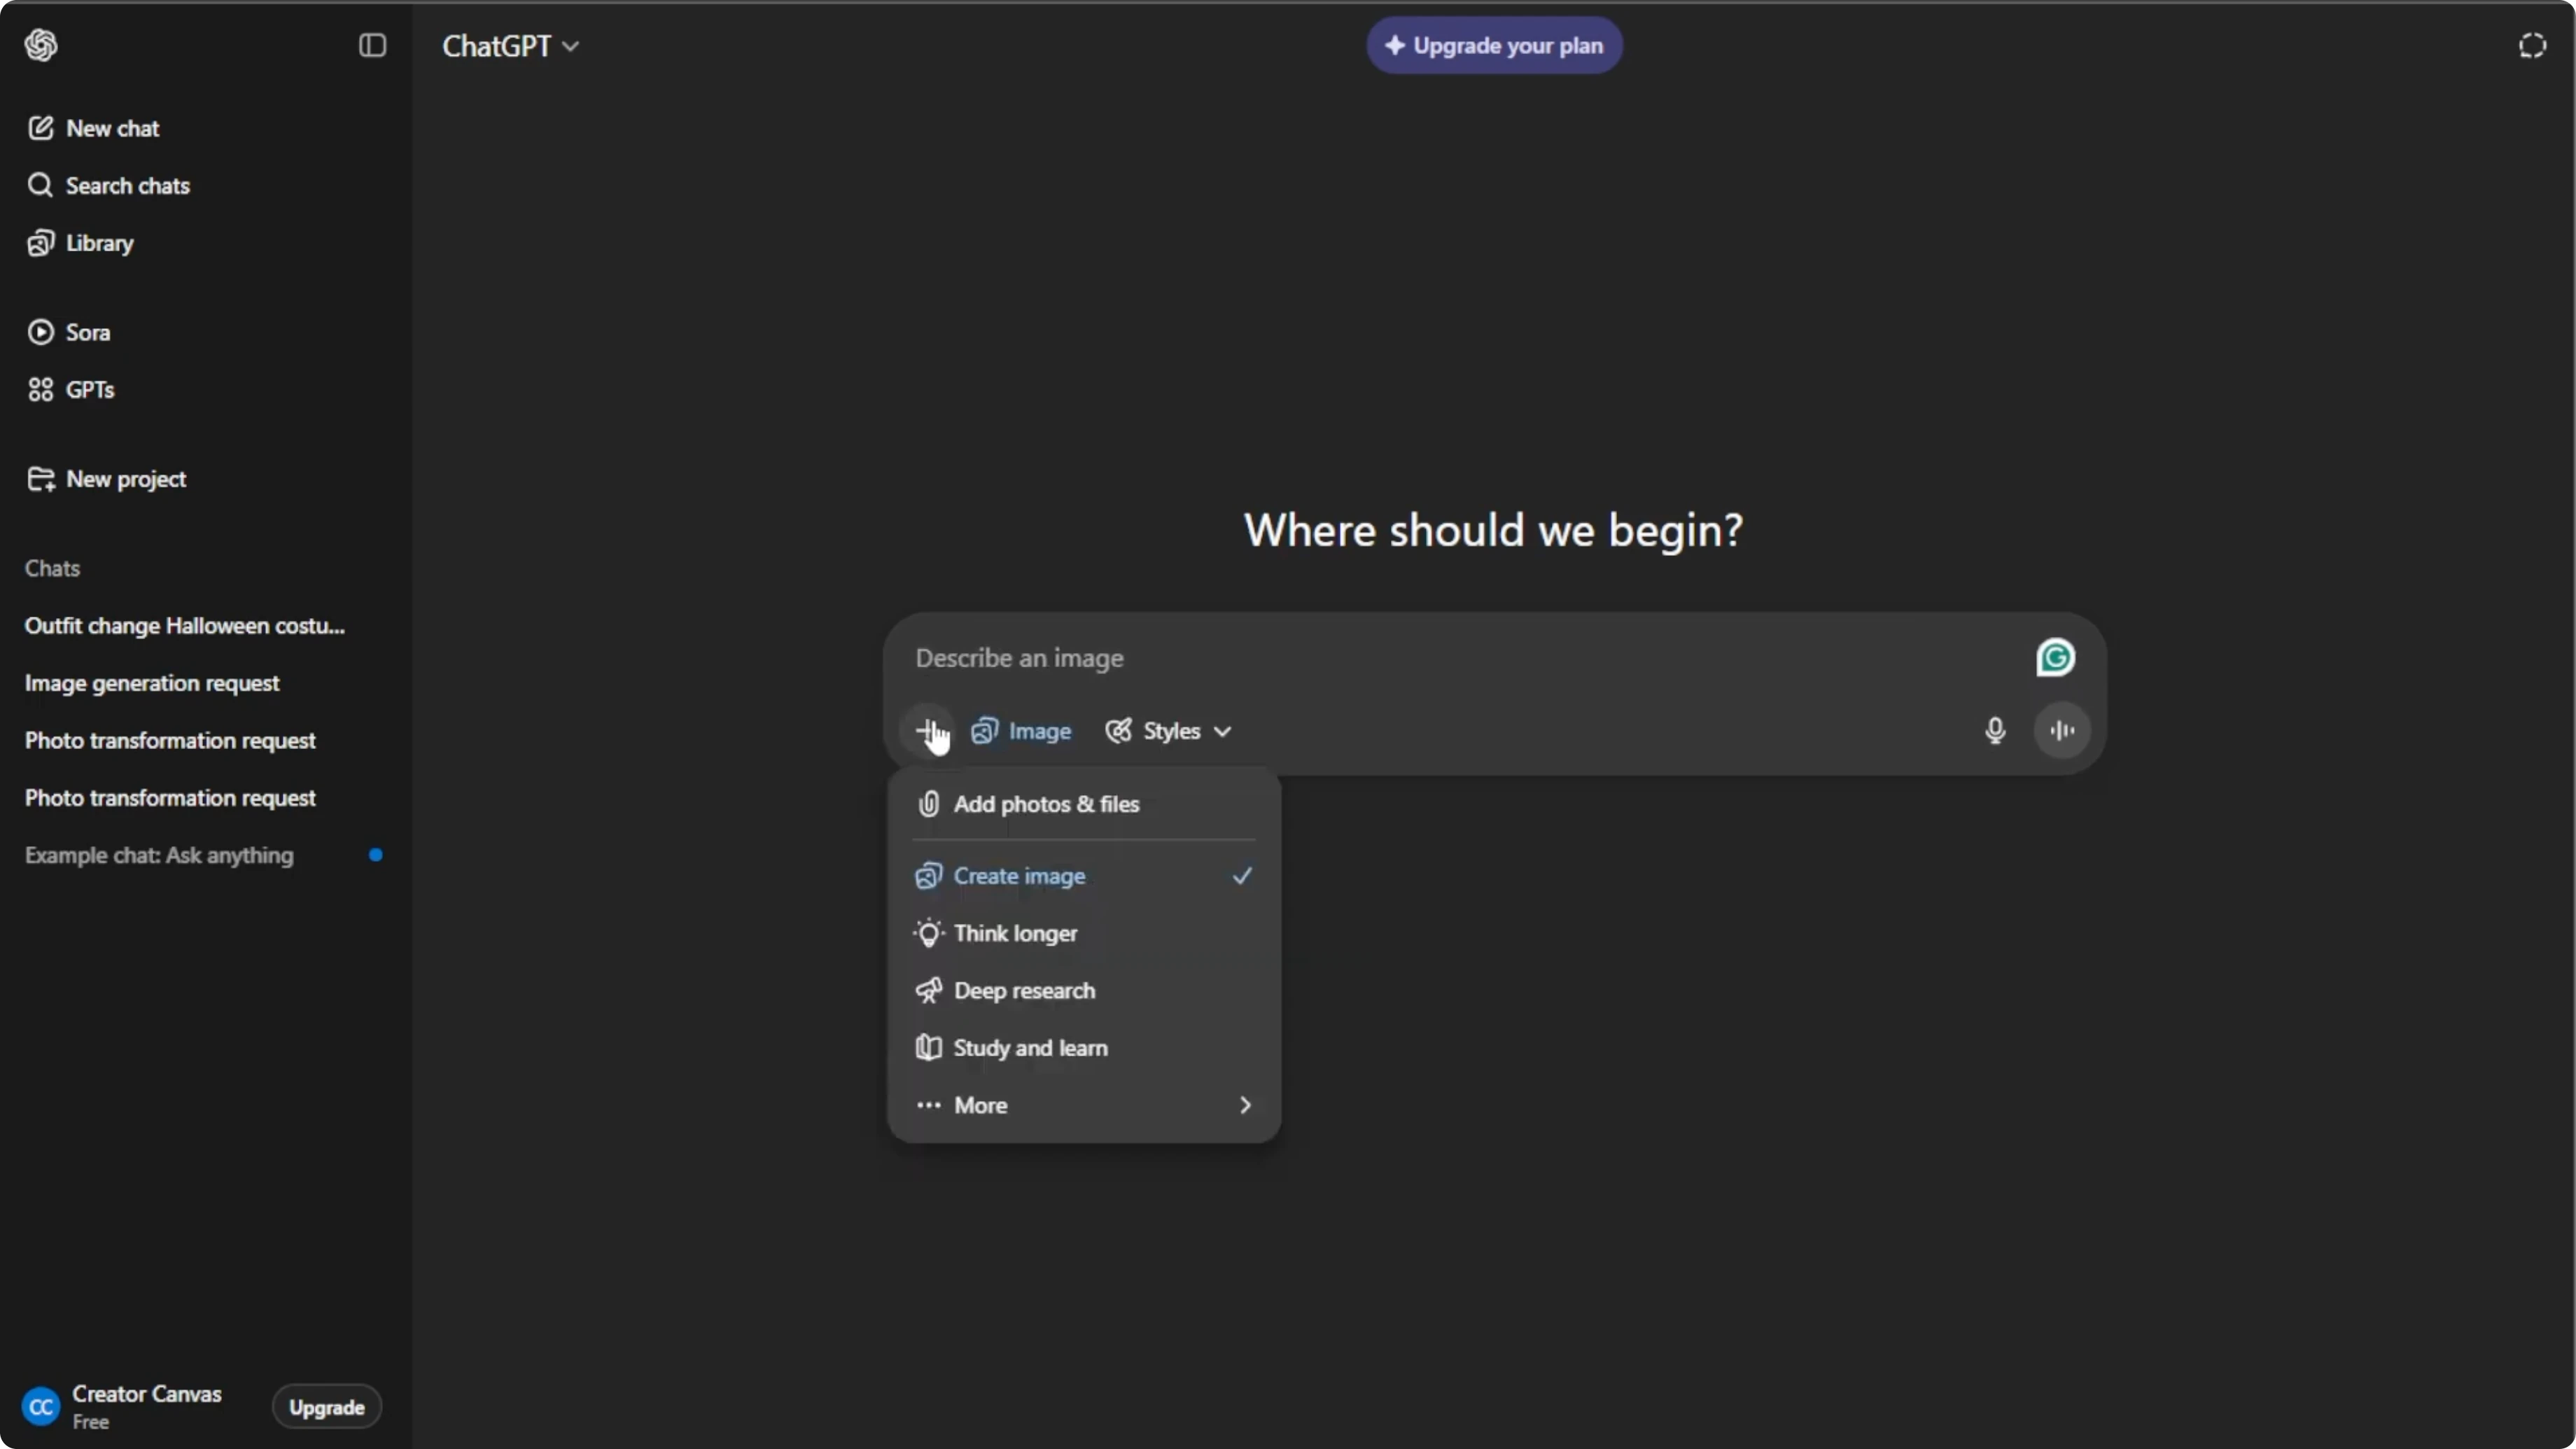This screenshot has height=1449, width=2576.
Task: Start a temporary chat via dashed circle icon
Action: point(2532,46)
